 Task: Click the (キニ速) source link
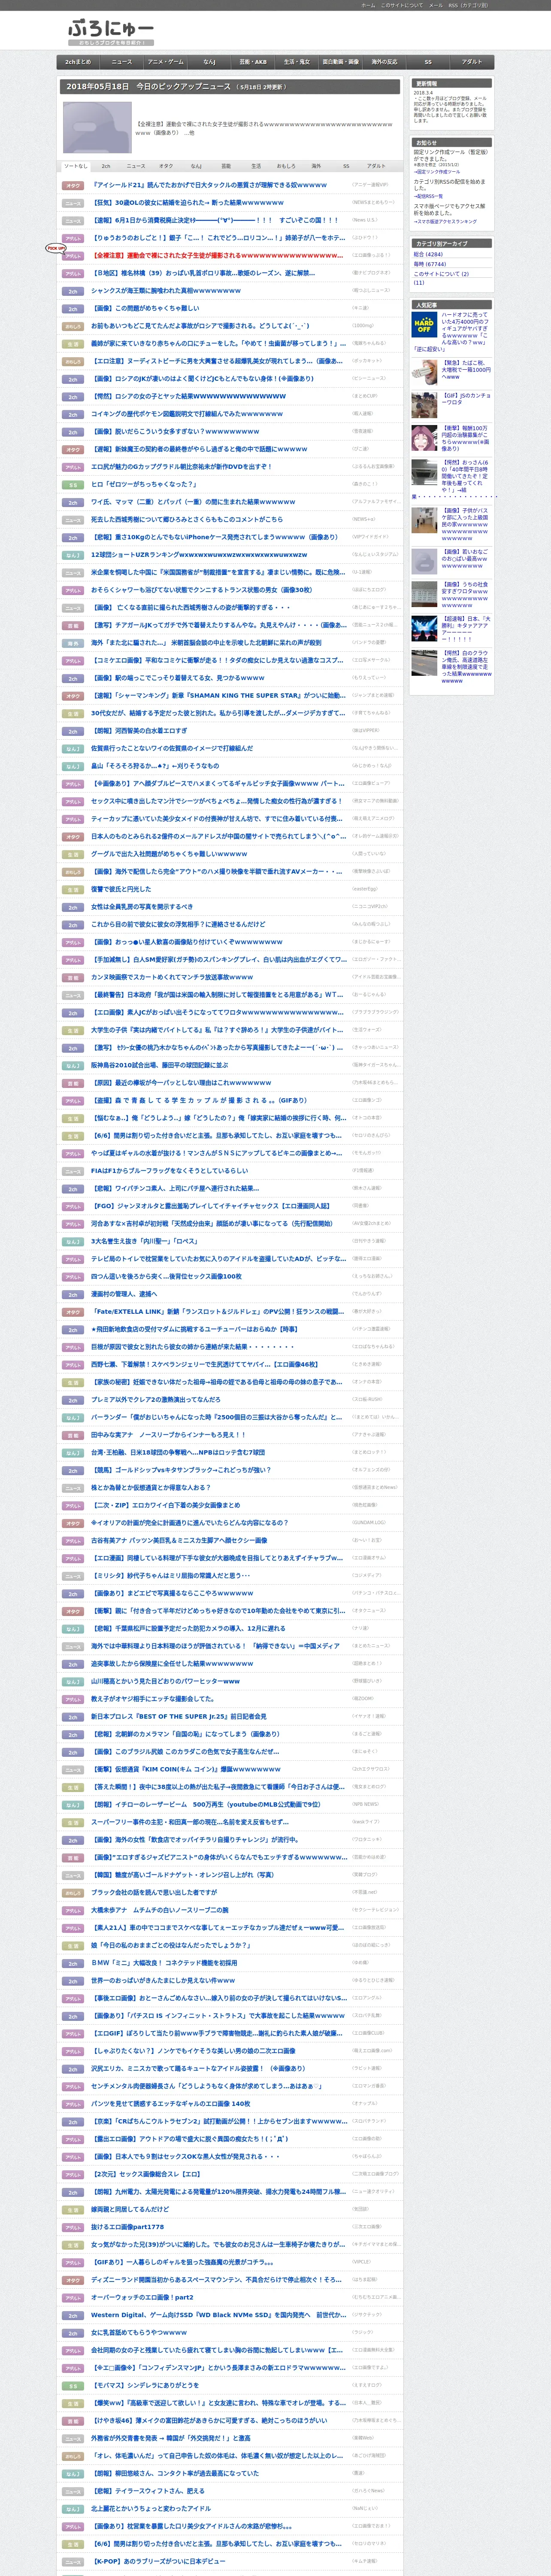(360, 308)
